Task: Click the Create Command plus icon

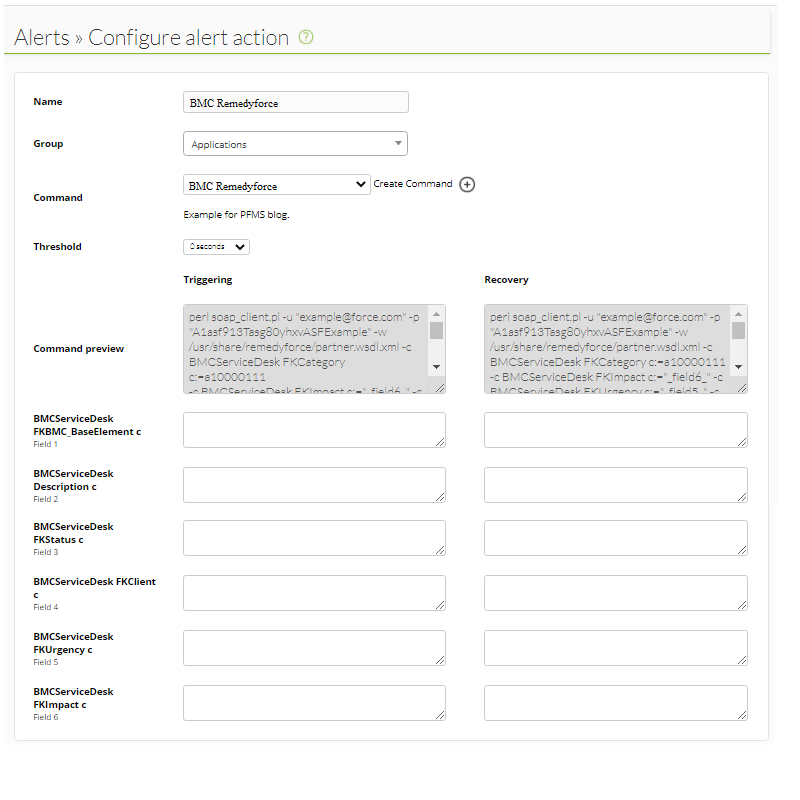Action: coord(467,184)
